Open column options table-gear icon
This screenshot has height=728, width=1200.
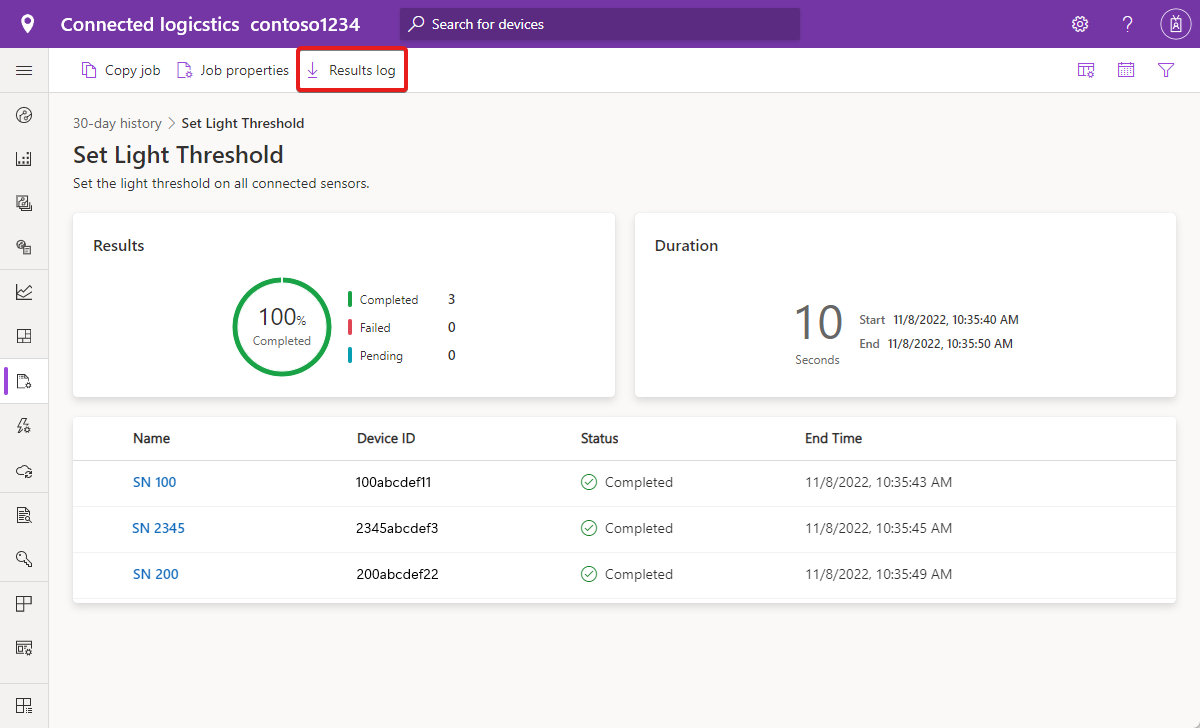tap(1086, 70)
